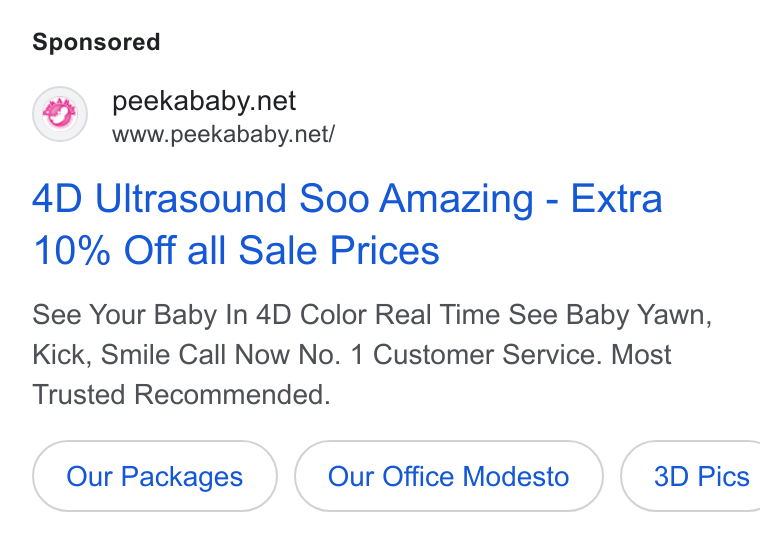
Task: Click the word 'Packages' in the first chip
Action: point(182,477)
